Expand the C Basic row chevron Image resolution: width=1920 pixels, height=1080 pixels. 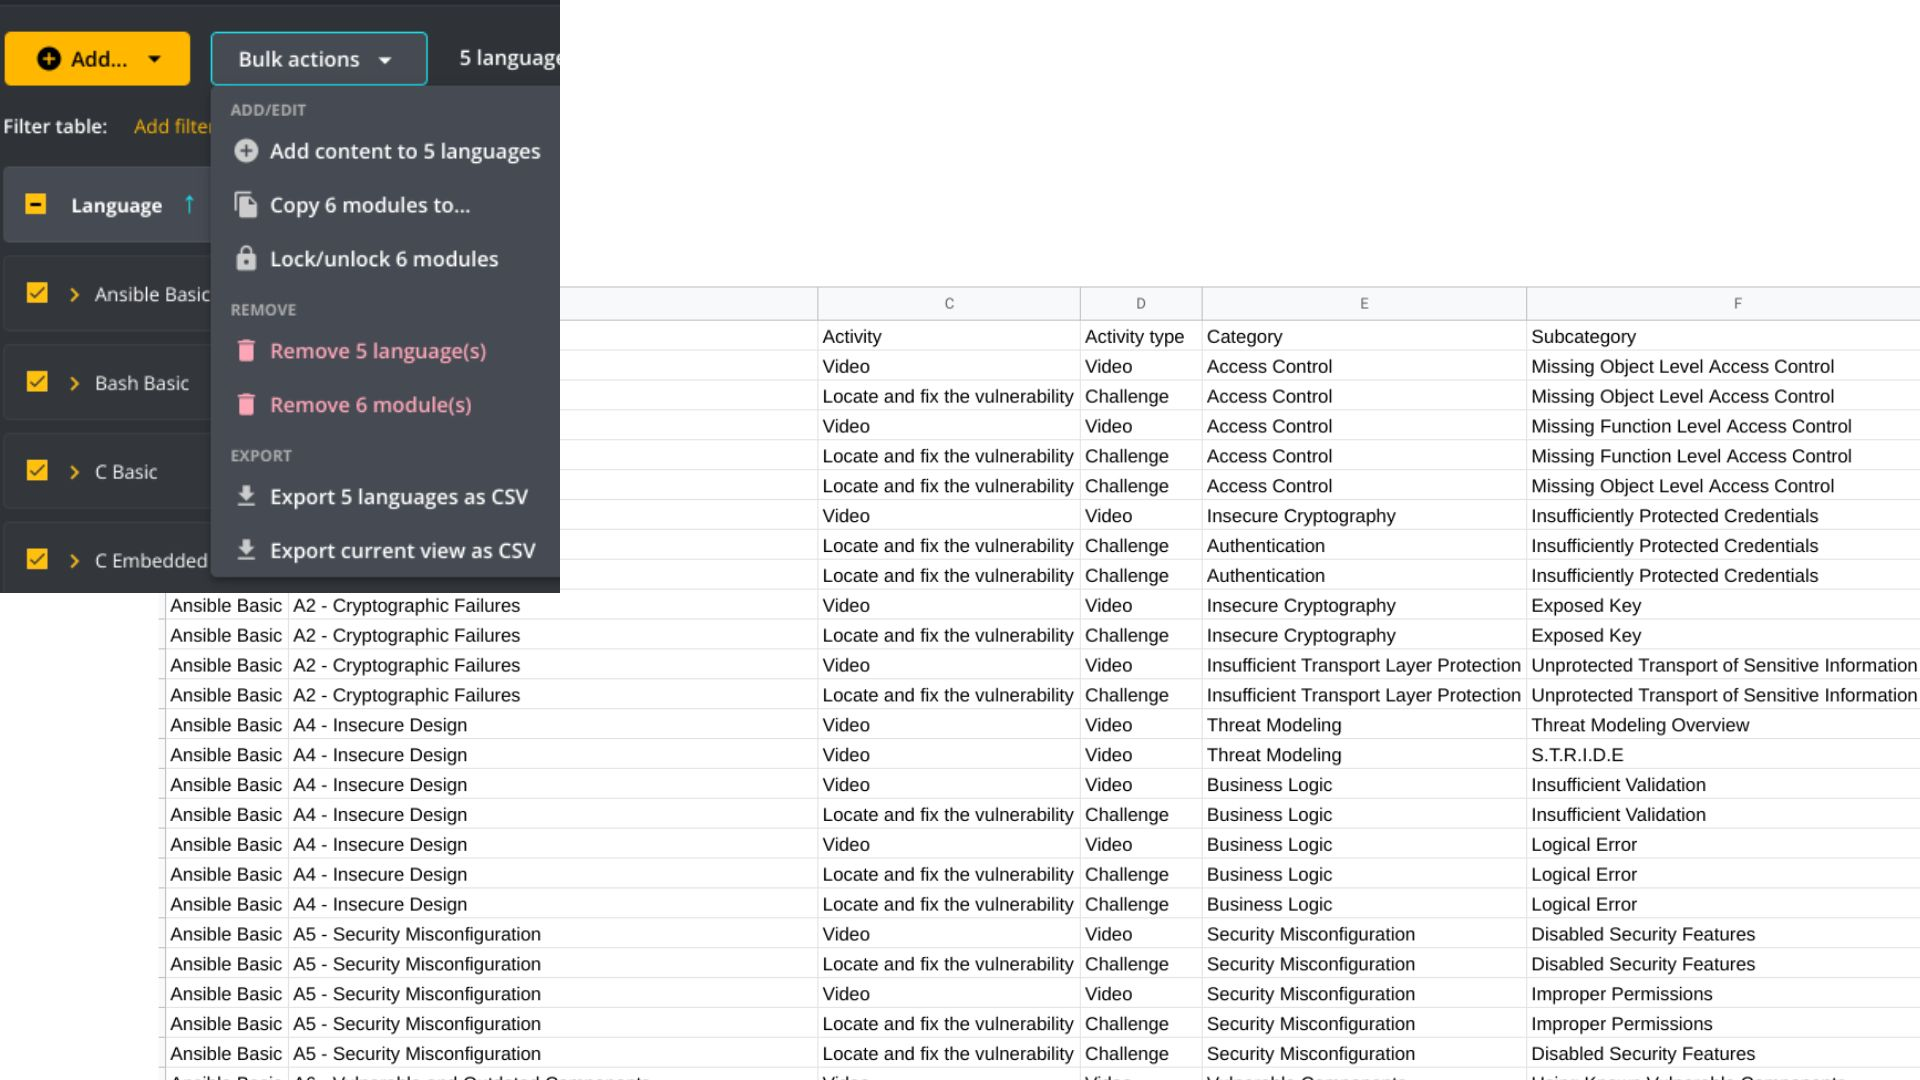[72, 471]
